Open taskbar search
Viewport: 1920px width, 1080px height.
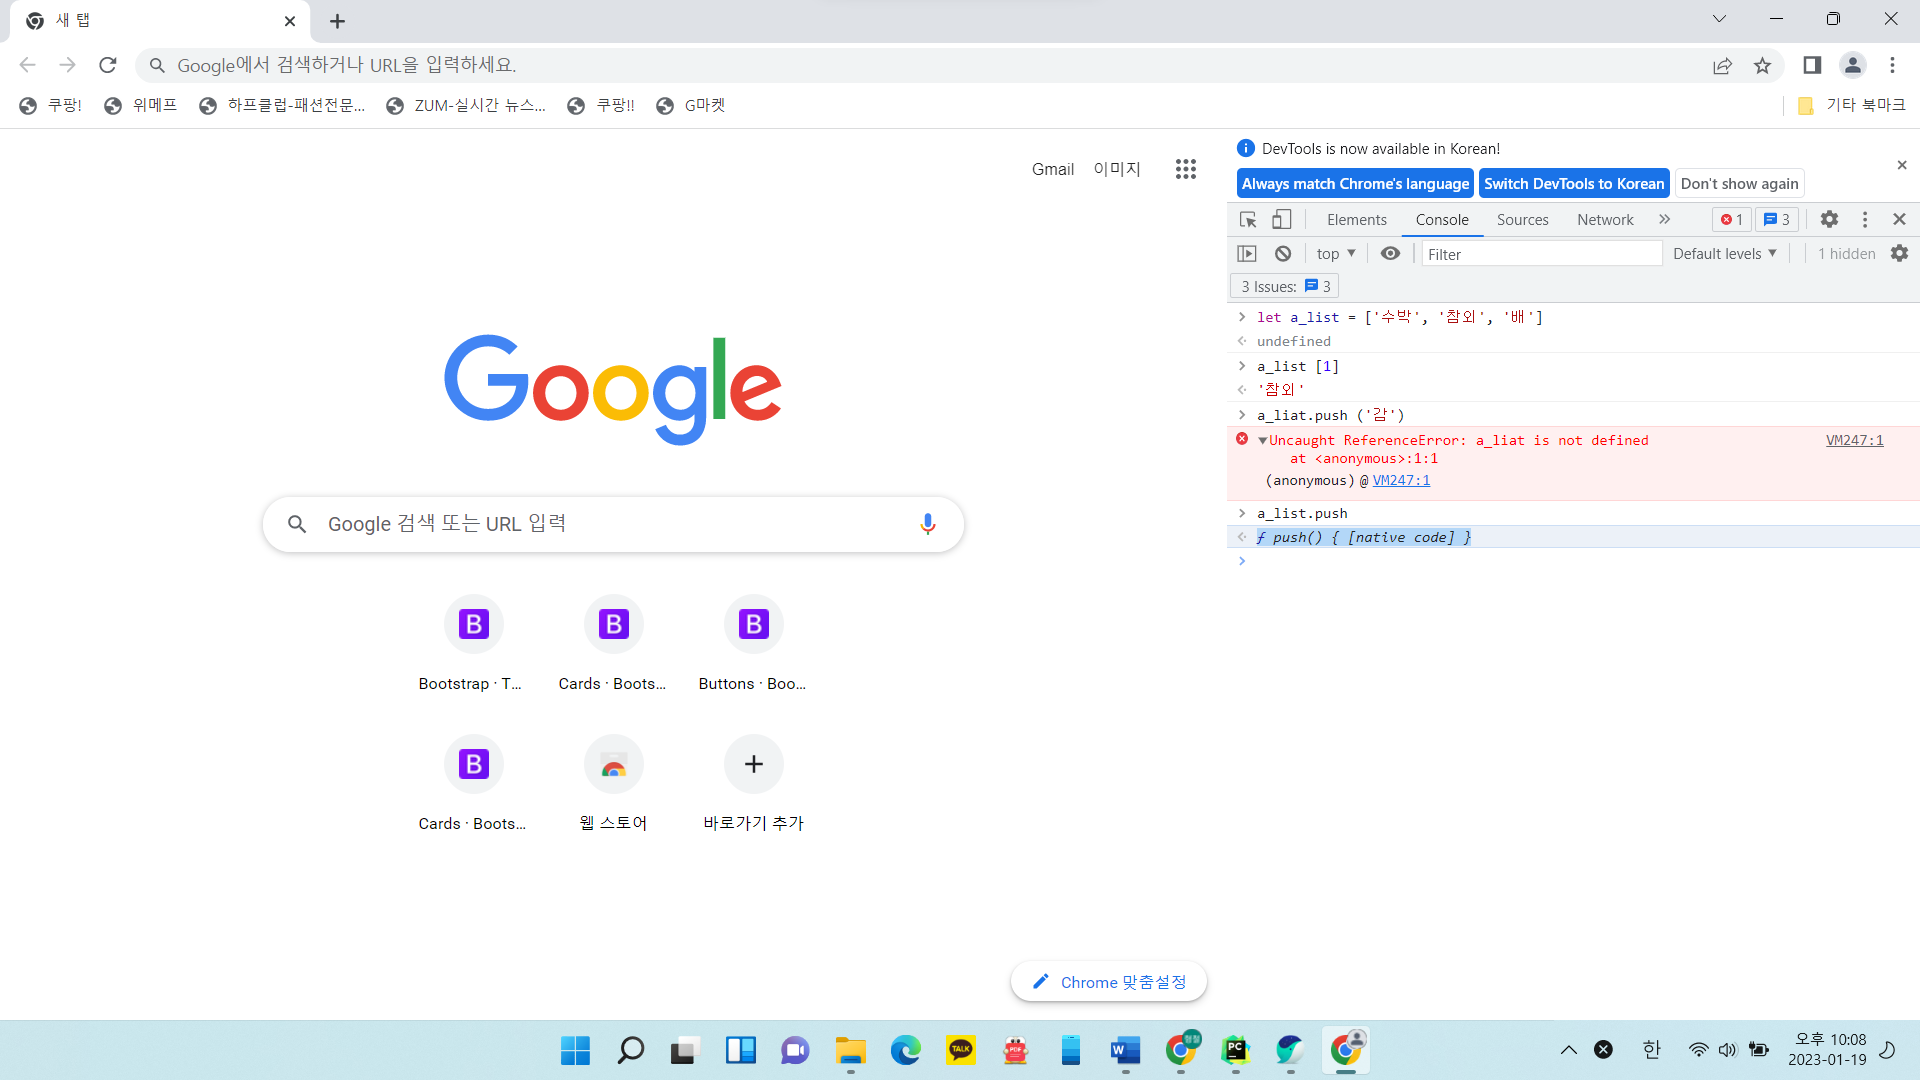click(x=630, y=1050)
